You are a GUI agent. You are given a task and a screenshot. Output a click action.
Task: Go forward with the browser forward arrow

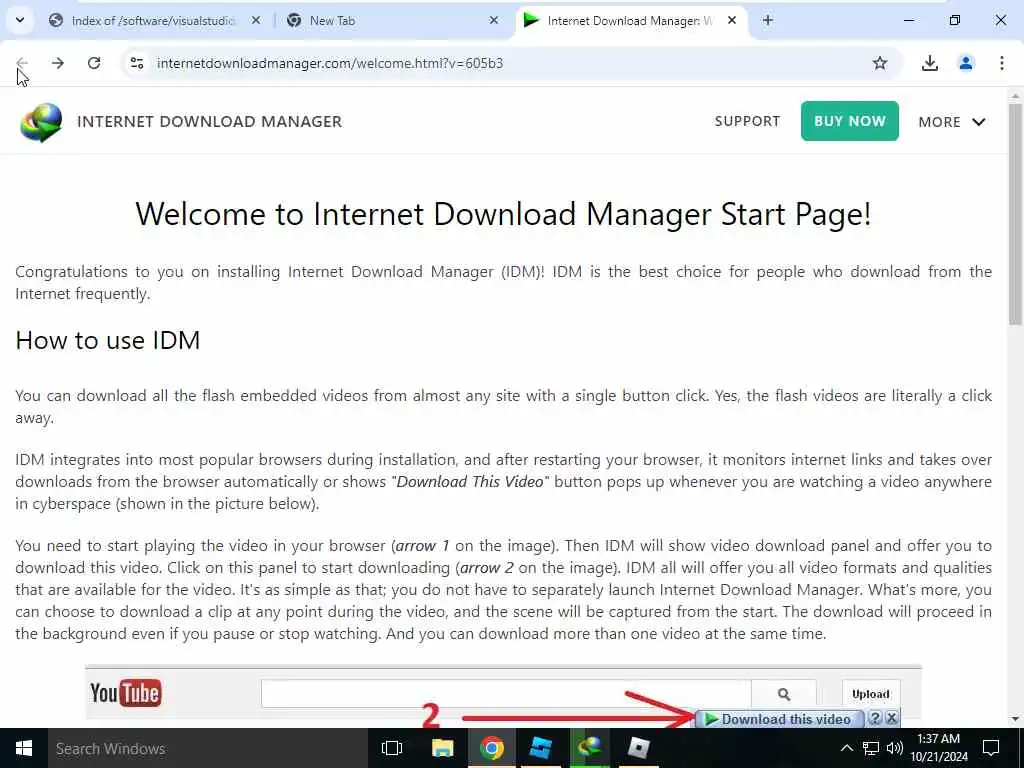click(x=58, y=63)
